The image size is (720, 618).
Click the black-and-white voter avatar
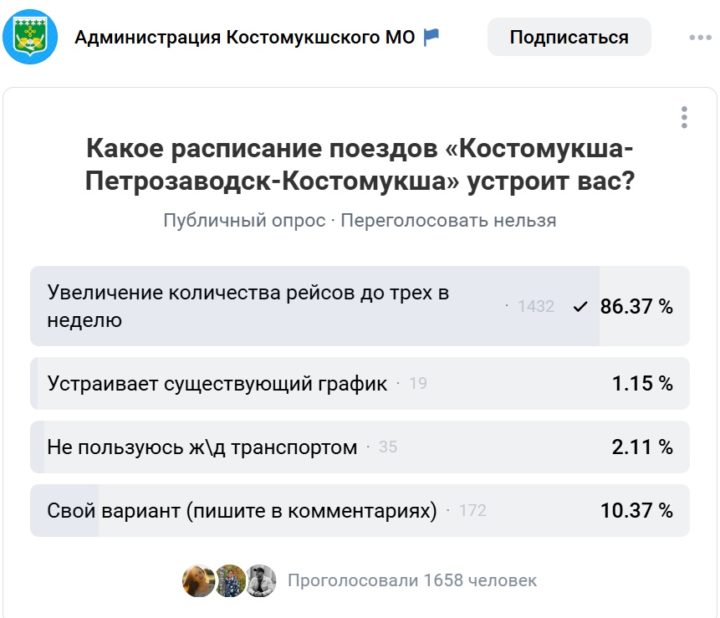coord(260,580)
